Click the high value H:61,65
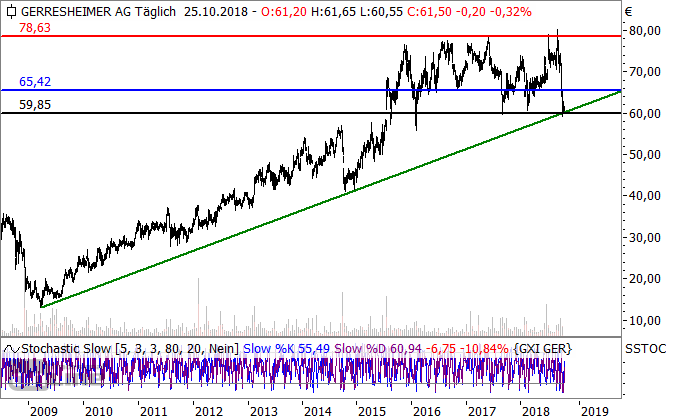Viewport: 680px width, 420px height. (333, 12)
